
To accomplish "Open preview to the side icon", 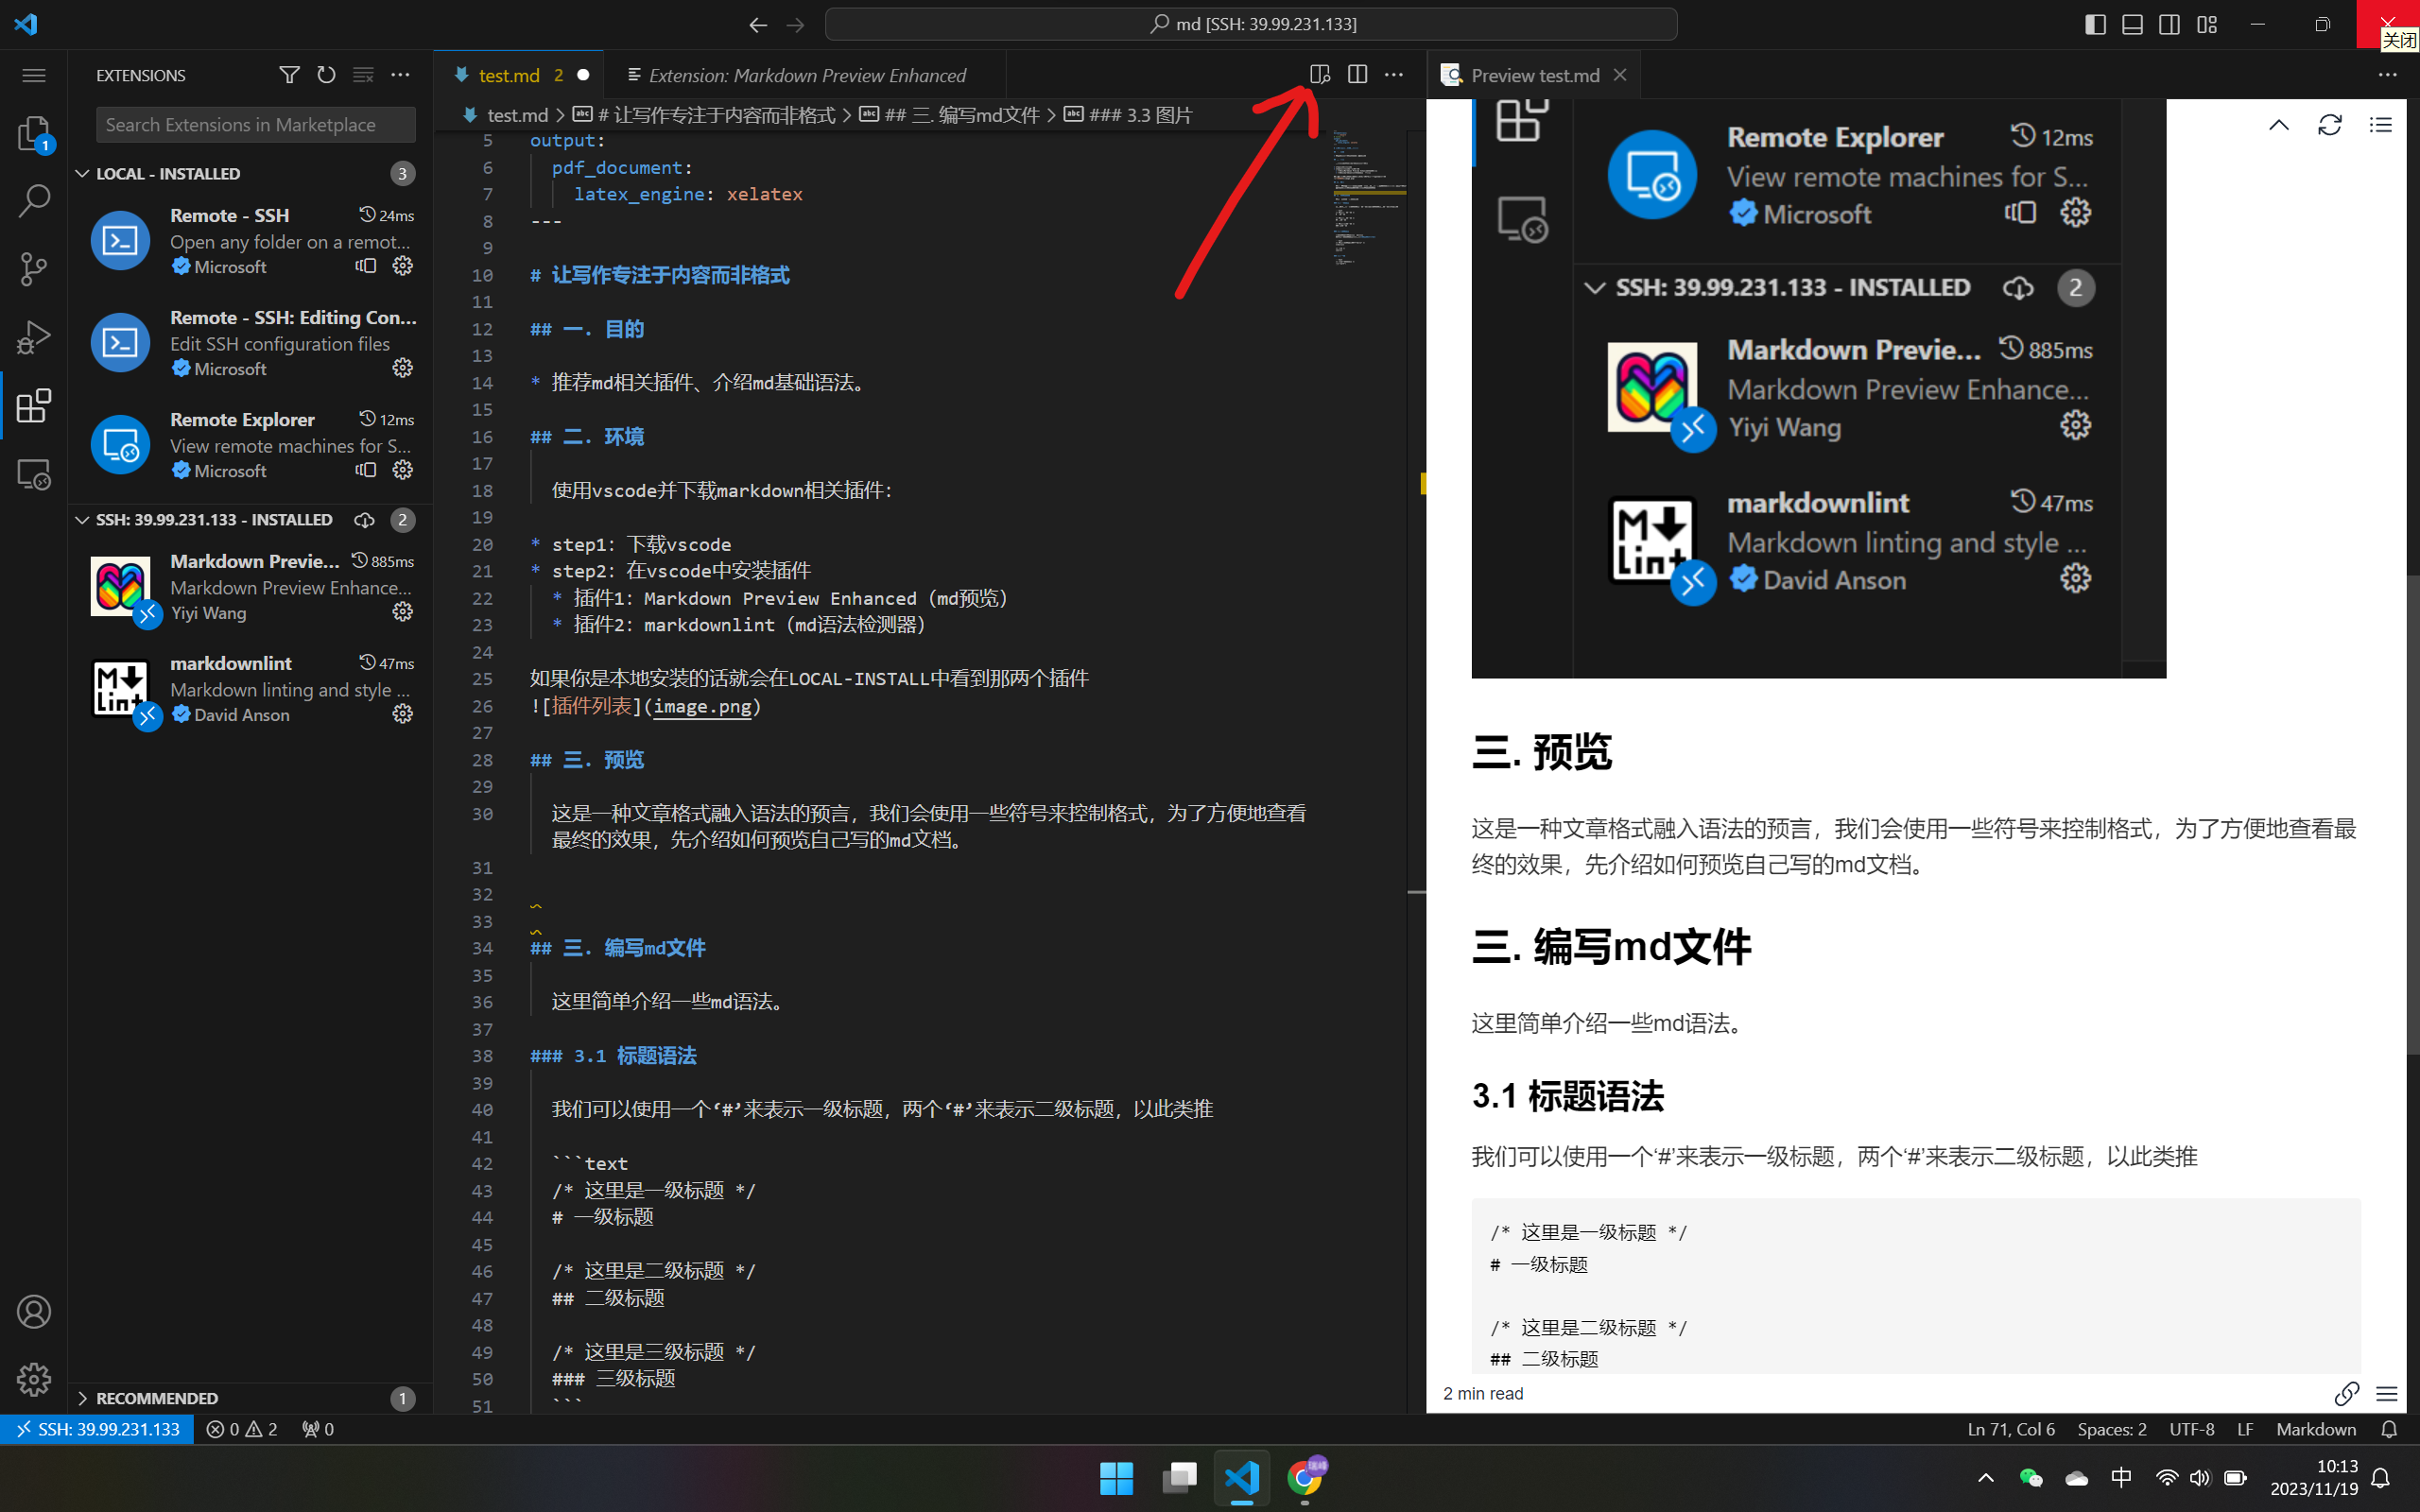I will coord(1320,75).
